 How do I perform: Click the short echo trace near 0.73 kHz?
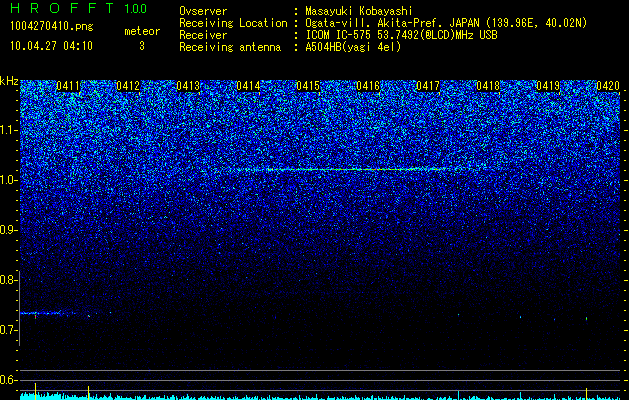(48, 313)
